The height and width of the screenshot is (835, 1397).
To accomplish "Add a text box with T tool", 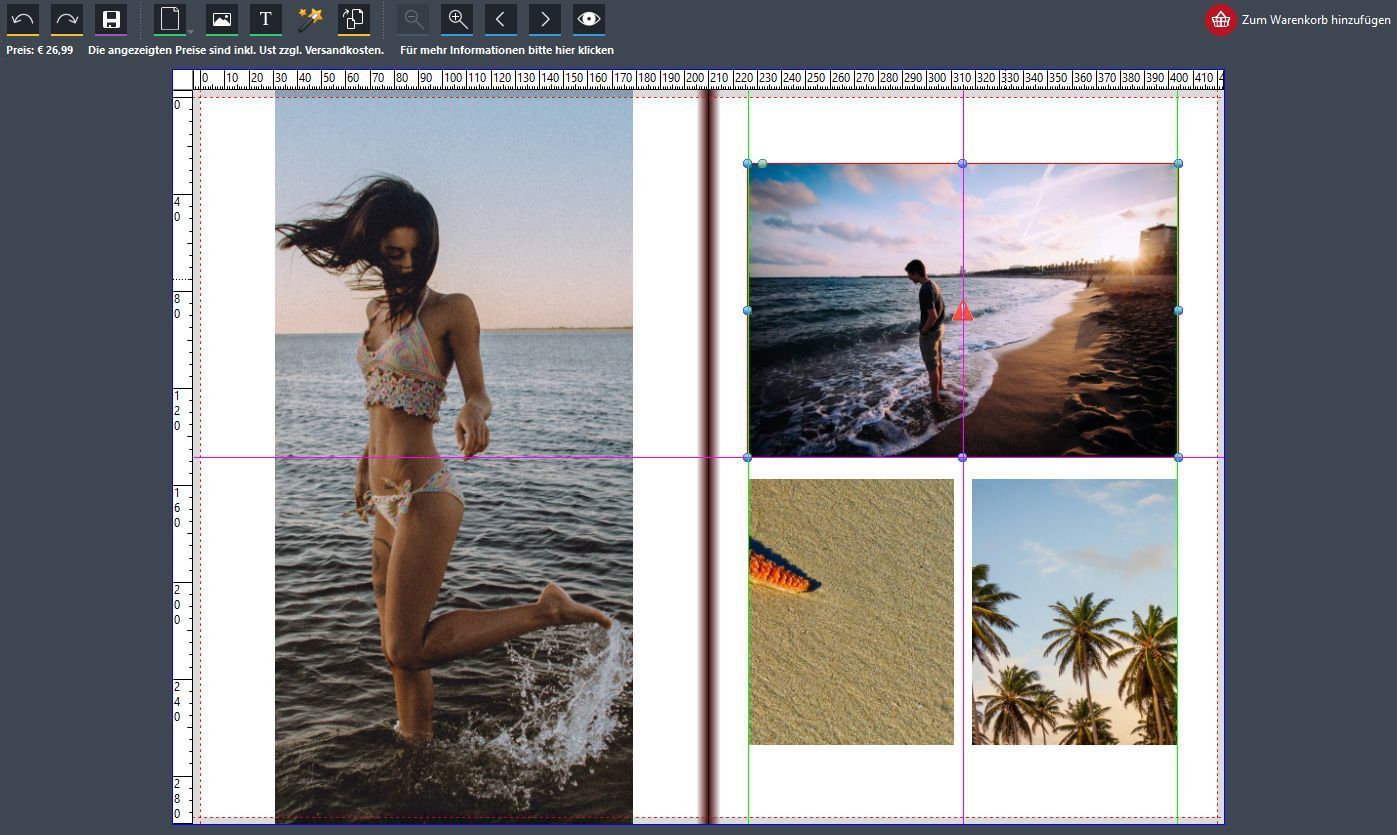I will point(265,19).
